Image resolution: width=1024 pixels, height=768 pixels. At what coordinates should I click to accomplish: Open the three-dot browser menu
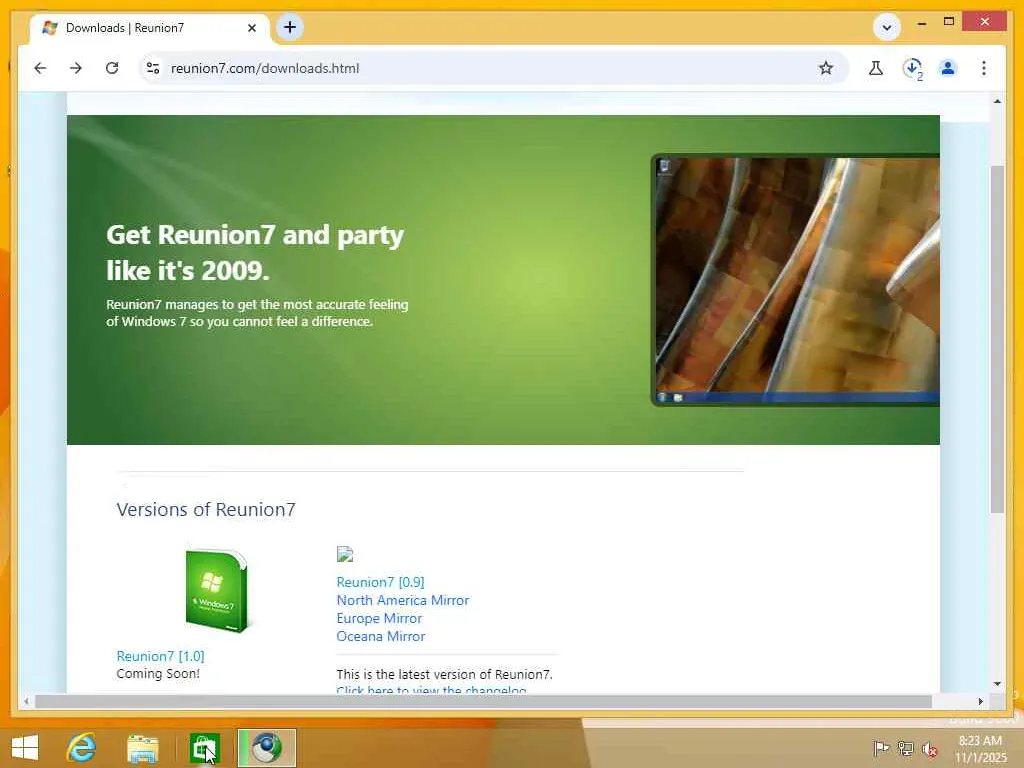point(984,68)
